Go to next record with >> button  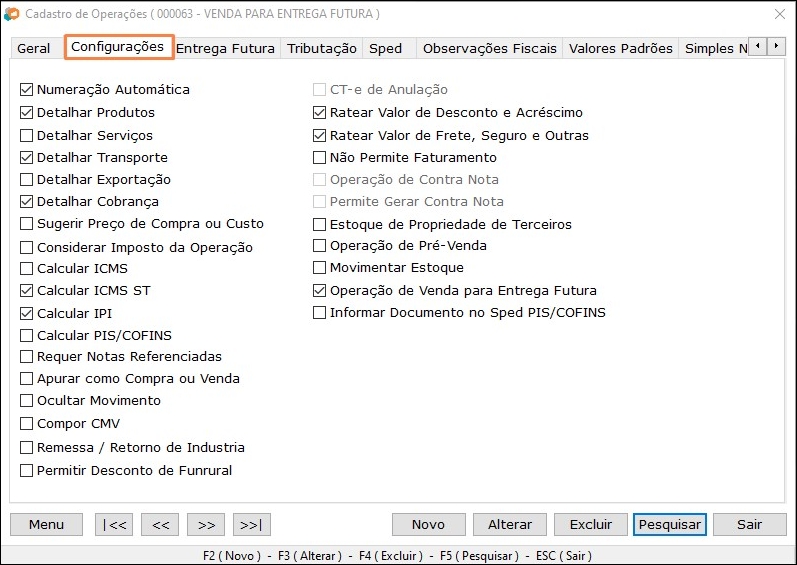[206, 524]
